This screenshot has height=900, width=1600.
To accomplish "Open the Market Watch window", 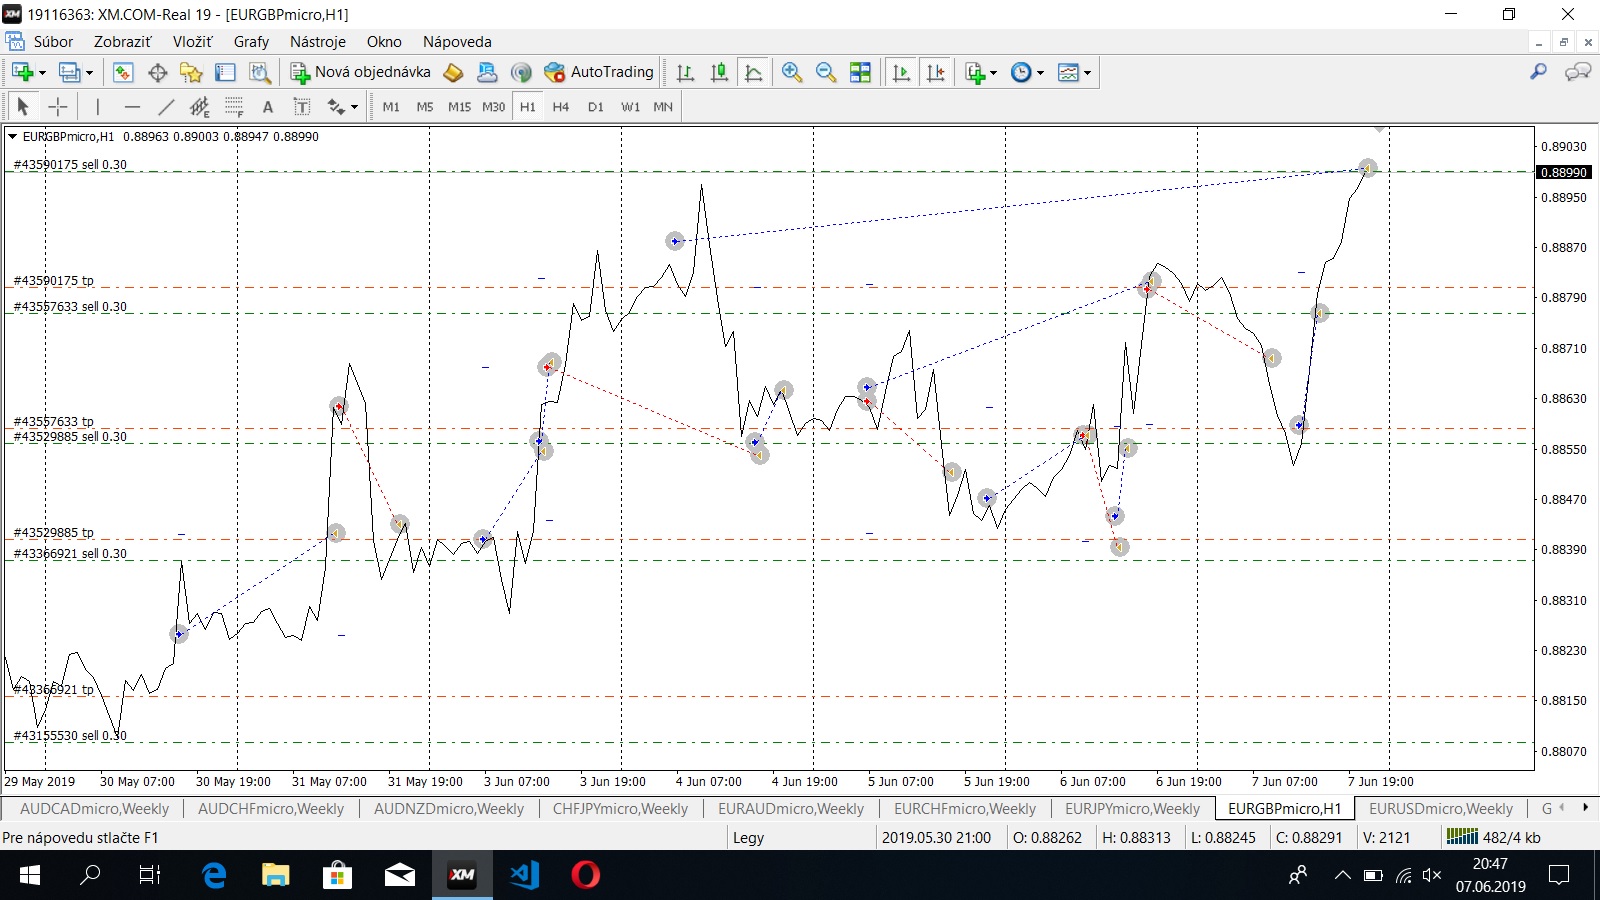I will [x=123, y=72].
